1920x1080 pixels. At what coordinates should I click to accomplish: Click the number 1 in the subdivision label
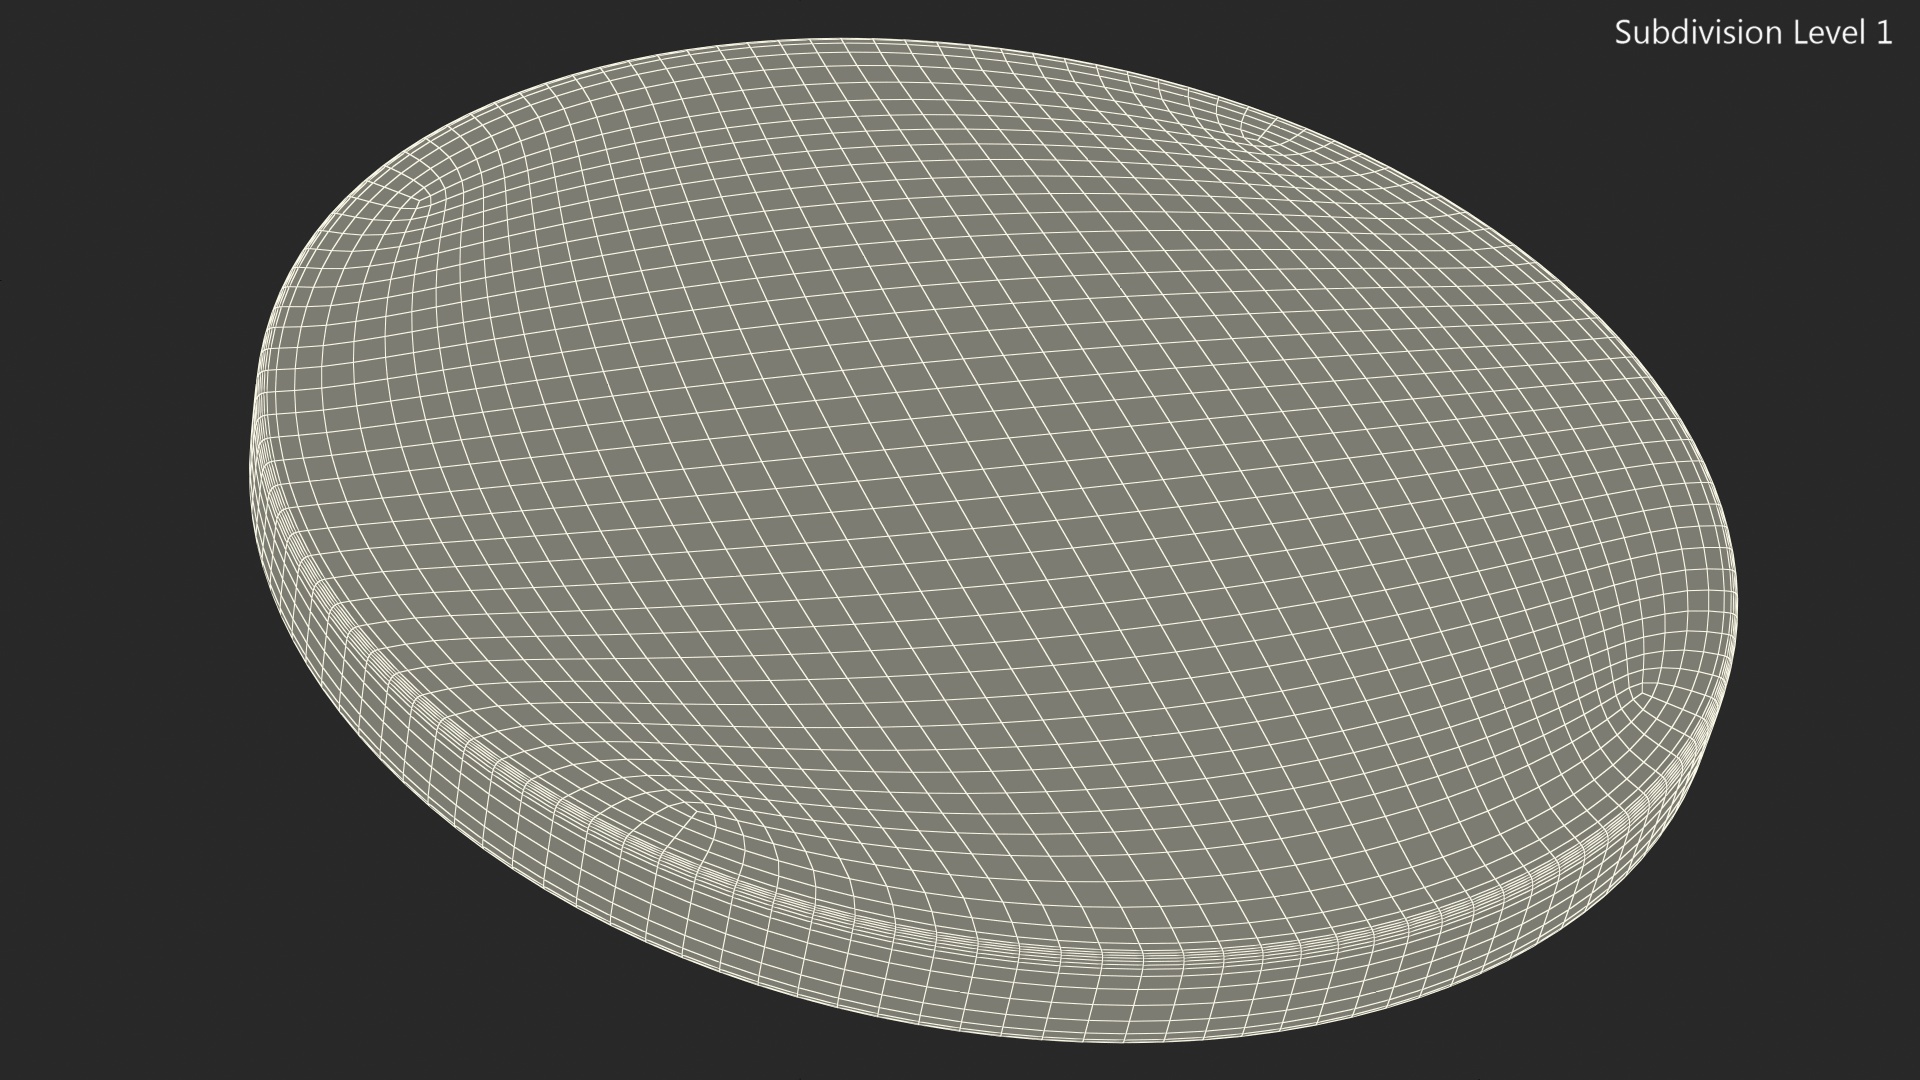tap(1883, 33)
